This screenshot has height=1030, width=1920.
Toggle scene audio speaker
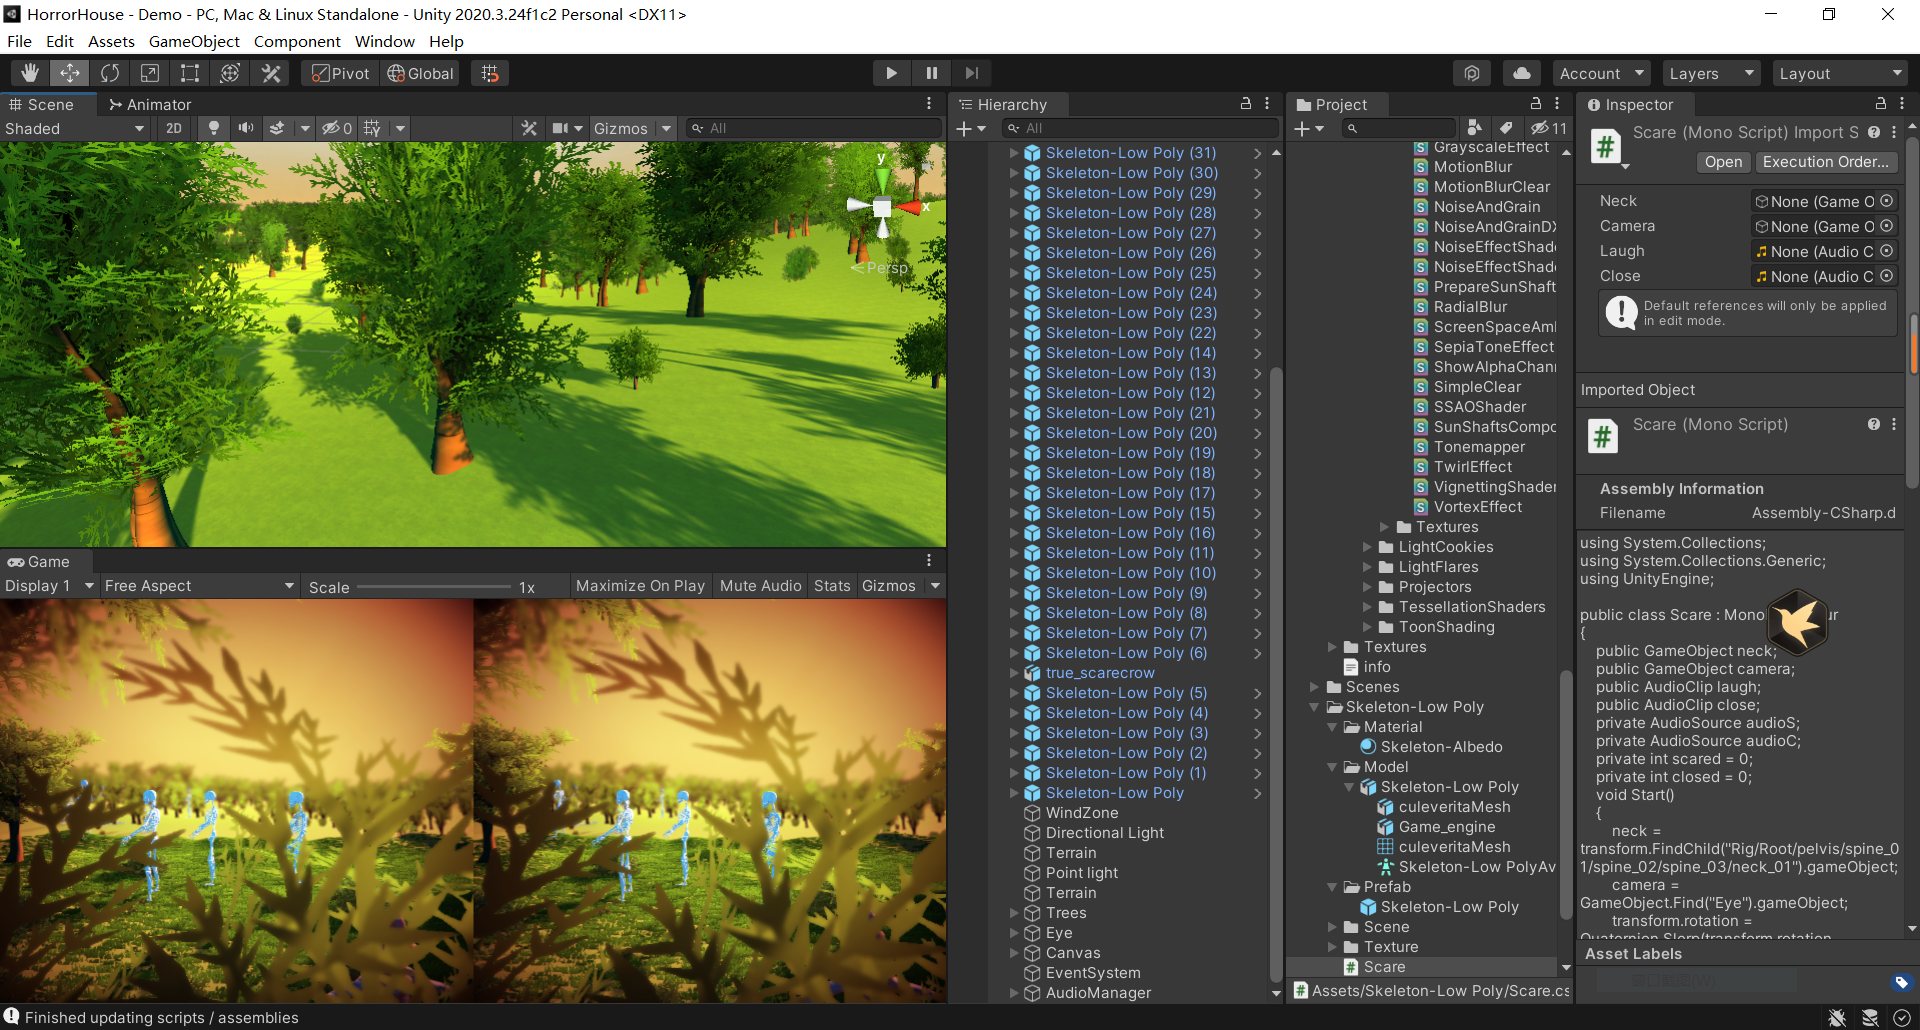point(245,128)
